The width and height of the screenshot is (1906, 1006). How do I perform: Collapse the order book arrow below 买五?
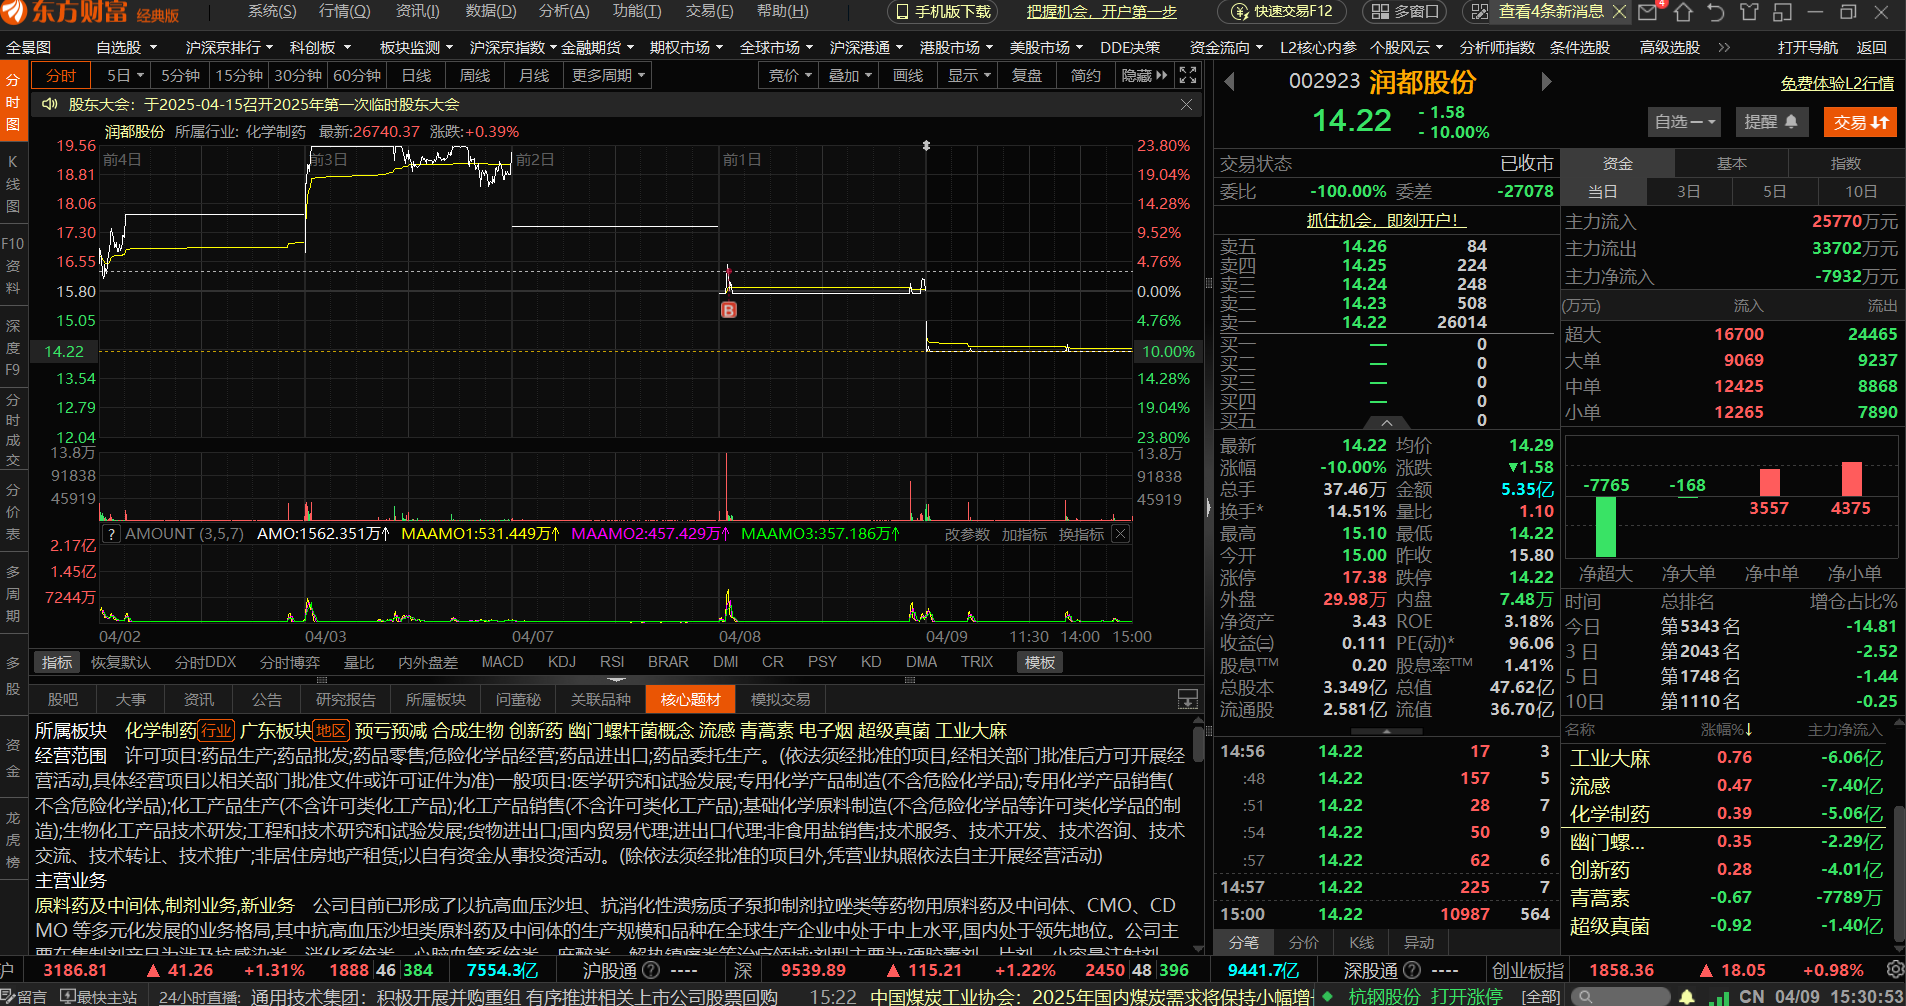[x=1386, y=423]
